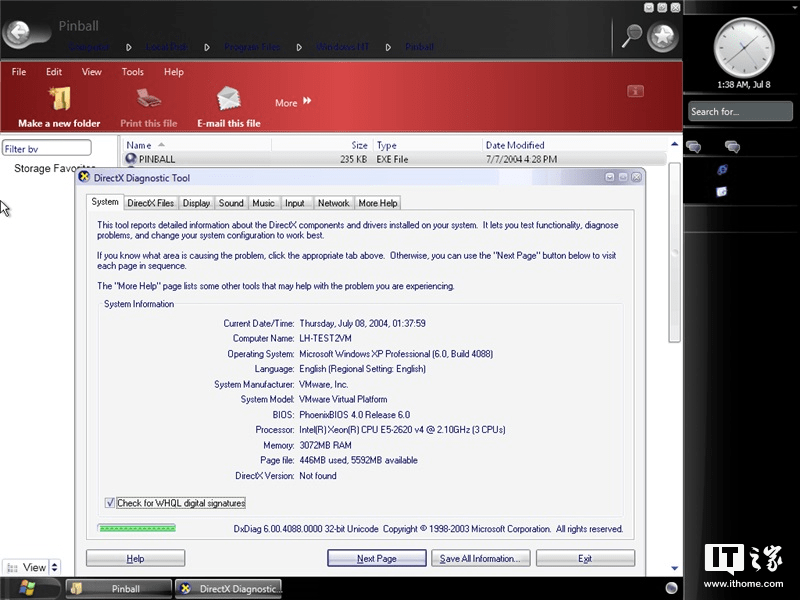Click the red info icon in the ribbon
The image size is (800, 600).
pyautogui.click(x=636, y=90)
